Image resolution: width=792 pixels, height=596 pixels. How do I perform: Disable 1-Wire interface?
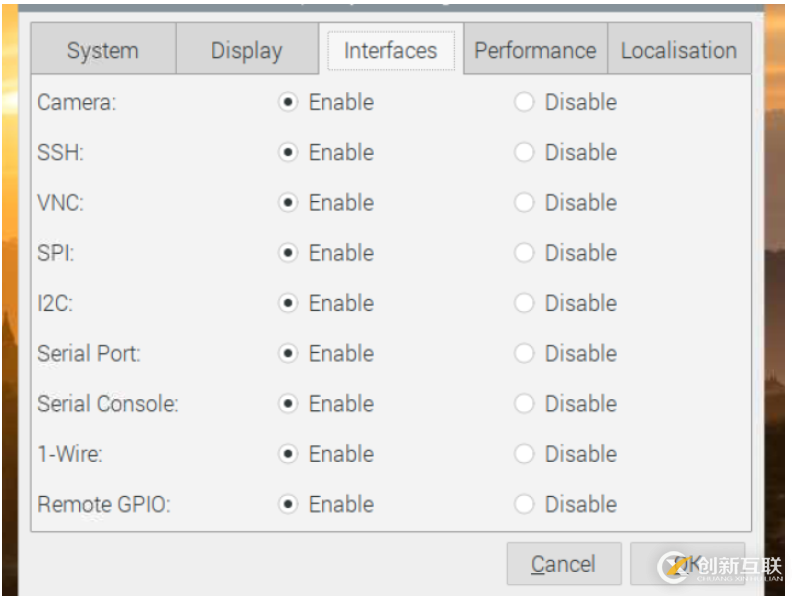pyautogui.click(x=524, y=454)
